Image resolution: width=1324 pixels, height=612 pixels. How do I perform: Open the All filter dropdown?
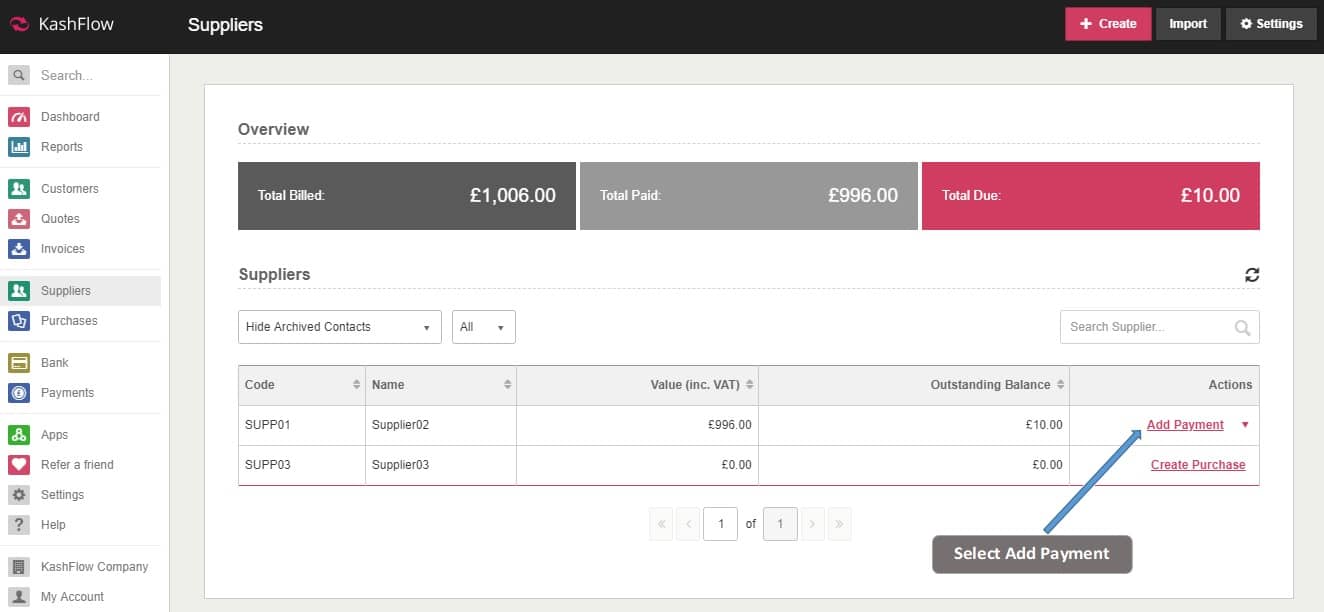pyautogui.click(x=483, y=327)
